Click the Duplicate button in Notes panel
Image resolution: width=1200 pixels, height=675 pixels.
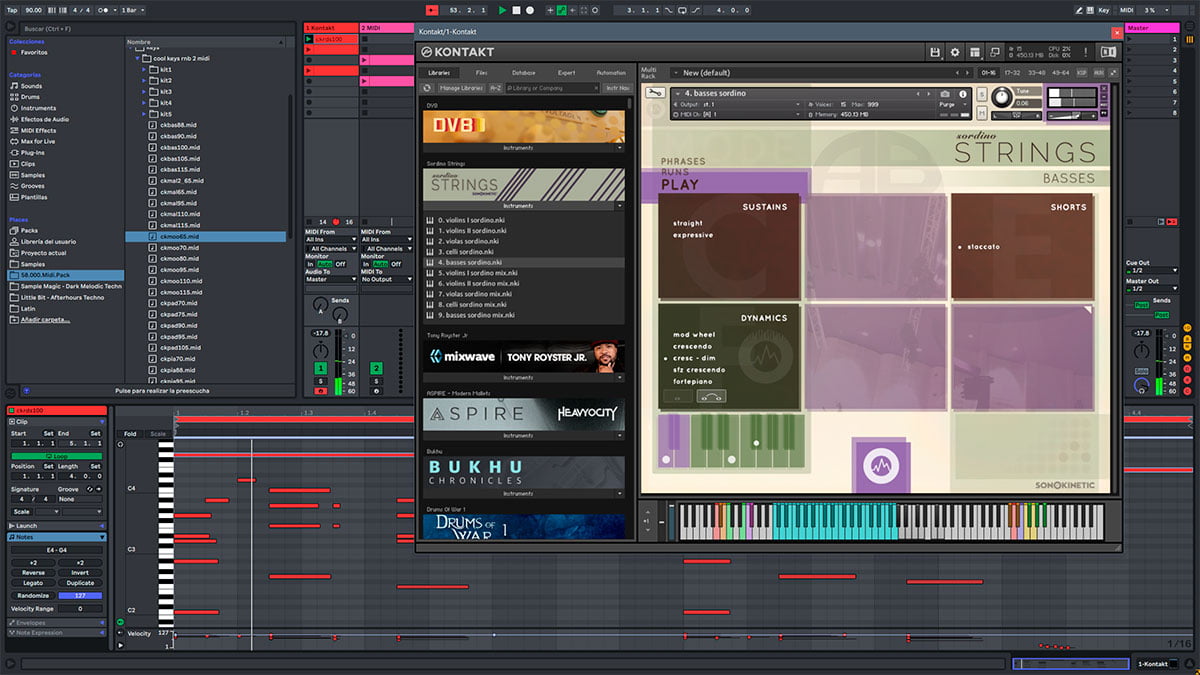(80, 583)
